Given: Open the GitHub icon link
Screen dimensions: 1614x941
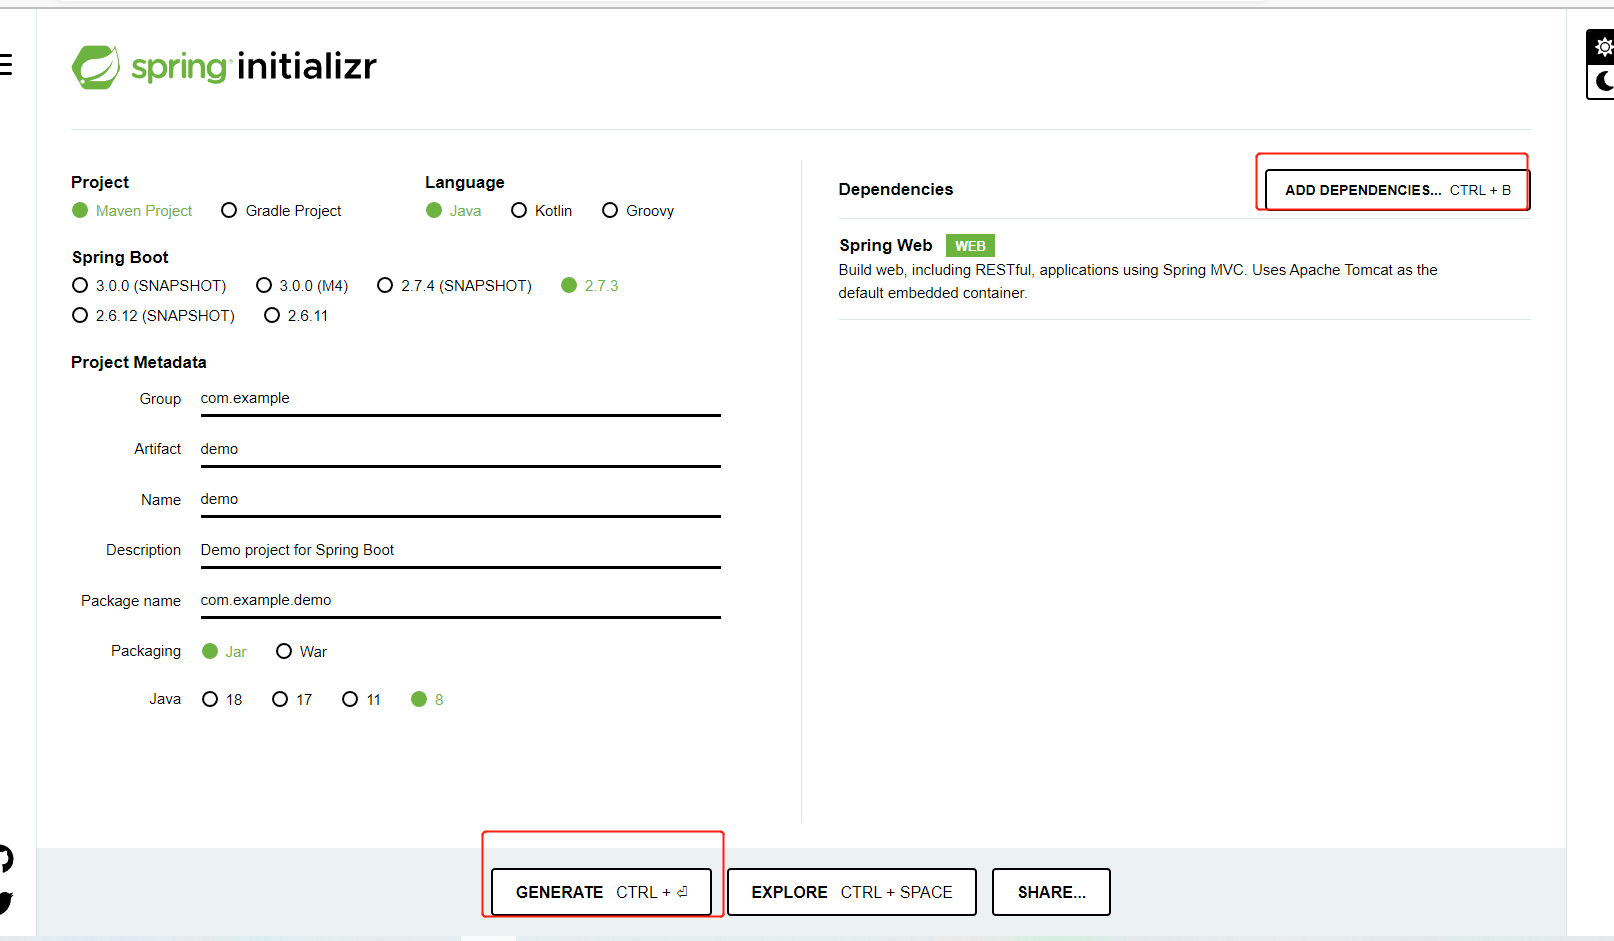Looking at the screenshot, I should click(x=5, y=858).
